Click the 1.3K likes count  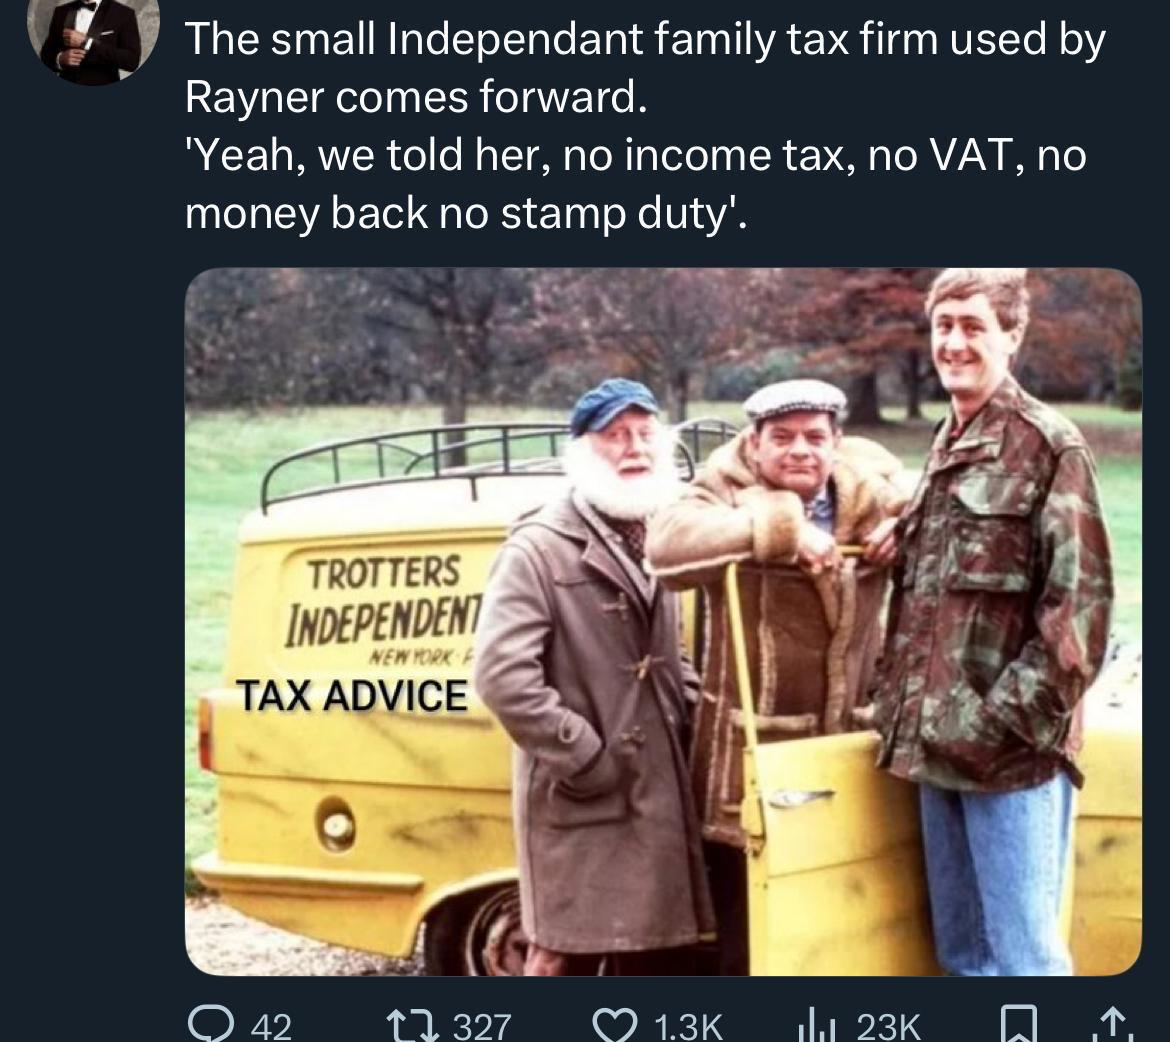pyautogui.click(x=686, y=1027)
